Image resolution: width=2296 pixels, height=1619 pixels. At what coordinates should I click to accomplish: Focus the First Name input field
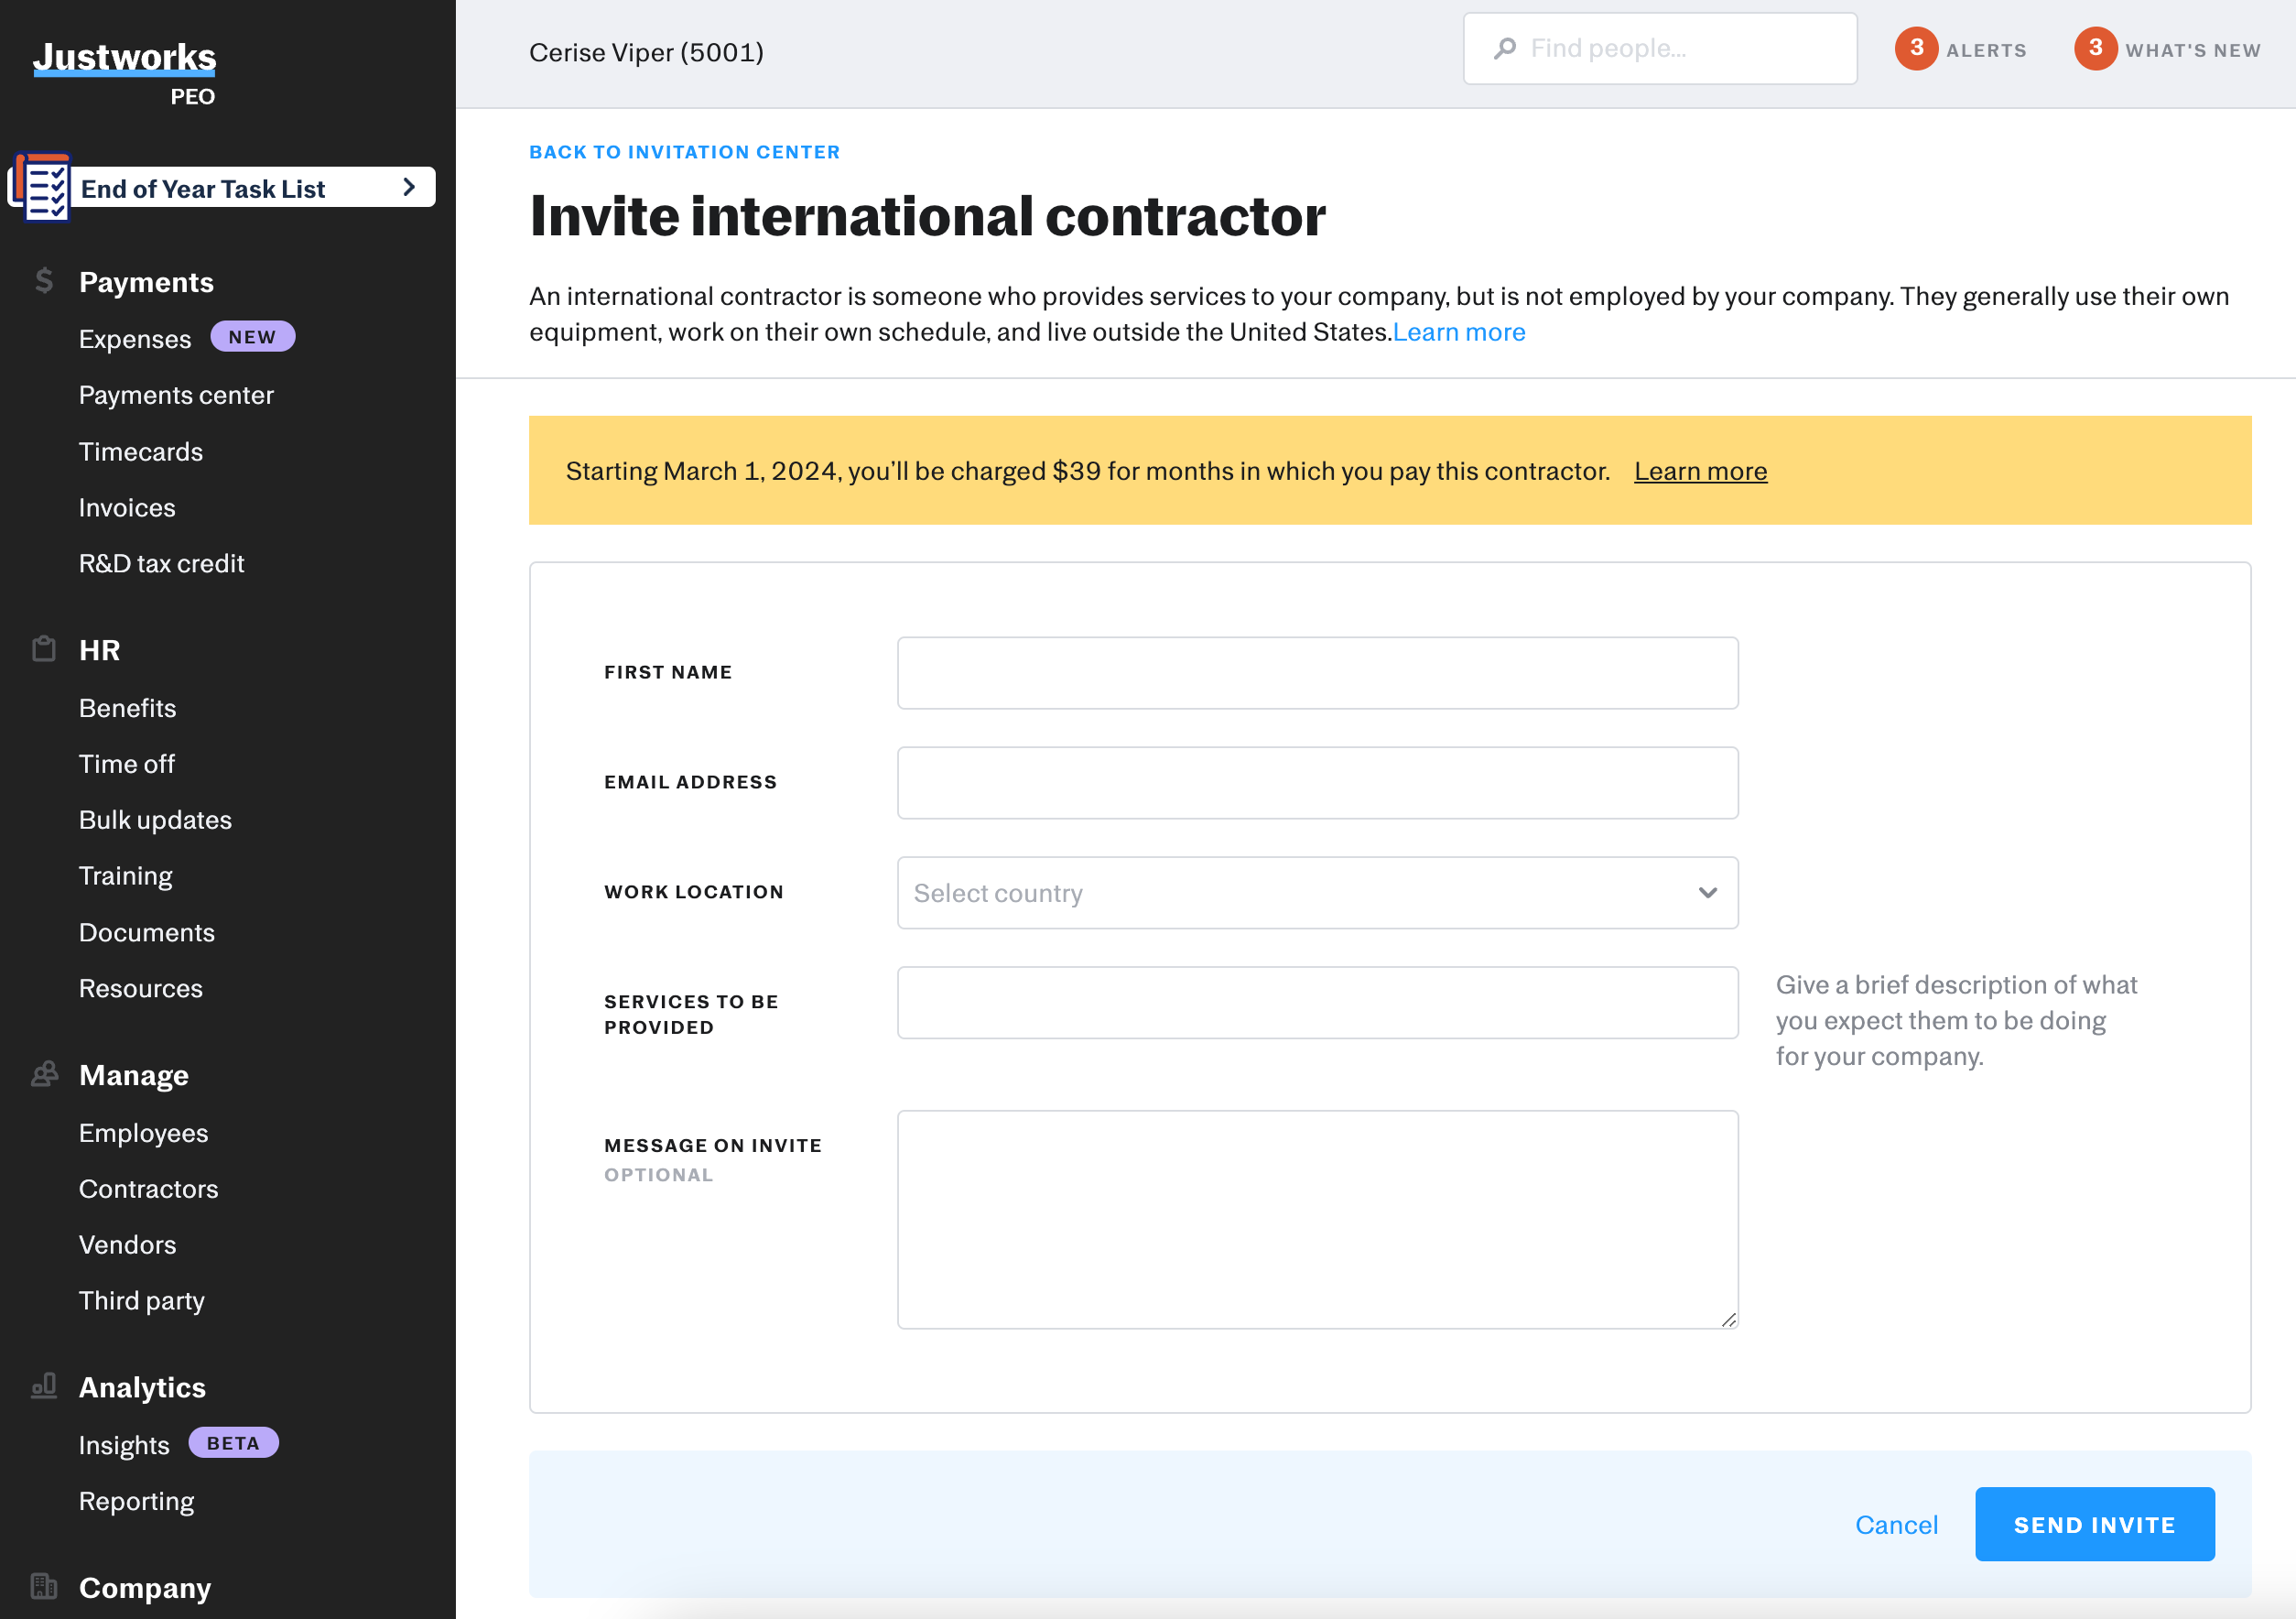coord(1317,673)
